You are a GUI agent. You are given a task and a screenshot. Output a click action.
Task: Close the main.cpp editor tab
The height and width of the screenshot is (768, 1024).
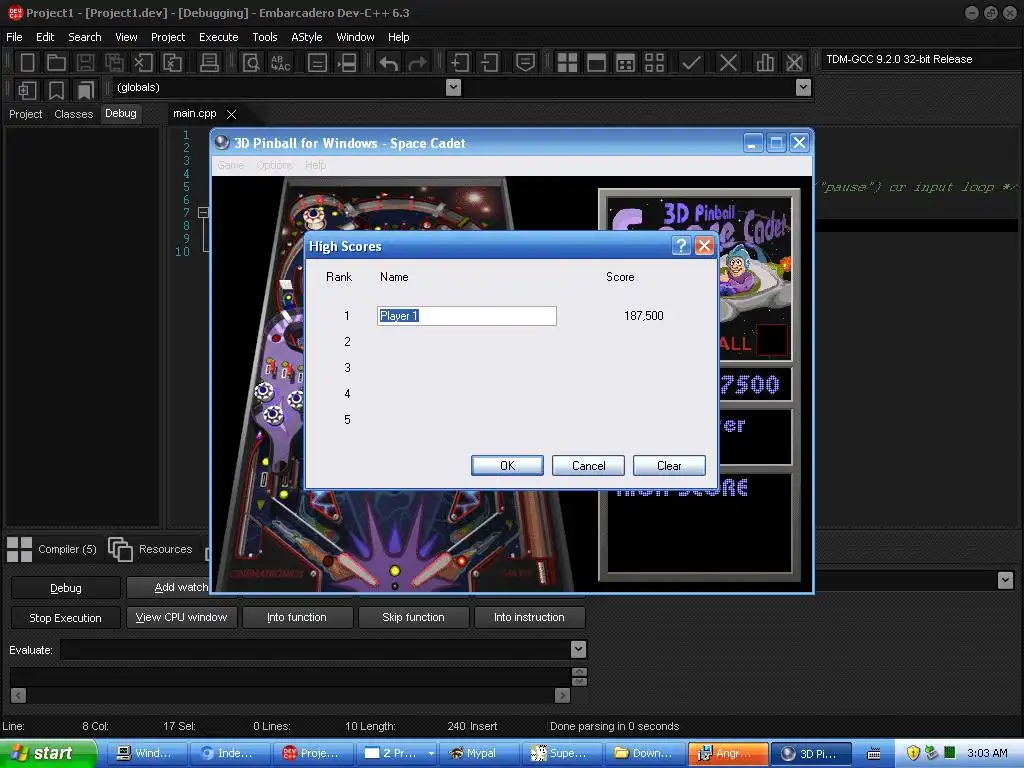231,114
